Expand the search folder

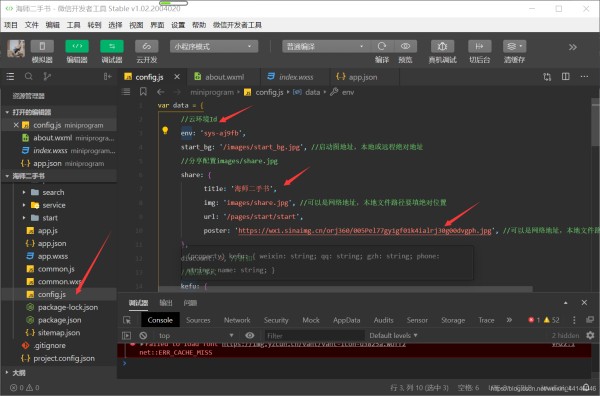tap(53, 192)
